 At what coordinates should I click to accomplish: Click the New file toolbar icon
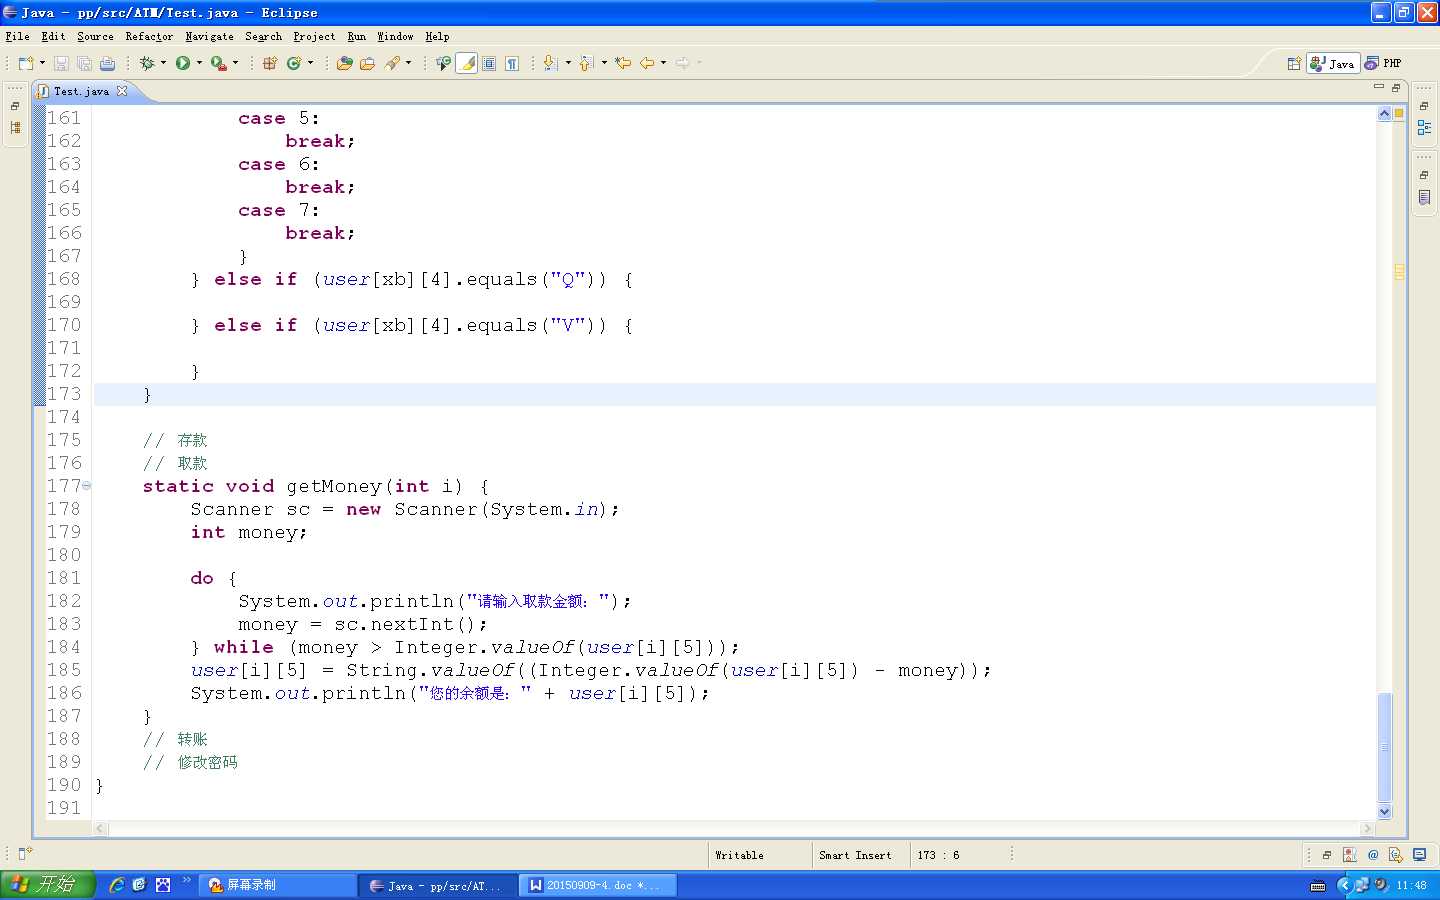[x=27, y=63]
